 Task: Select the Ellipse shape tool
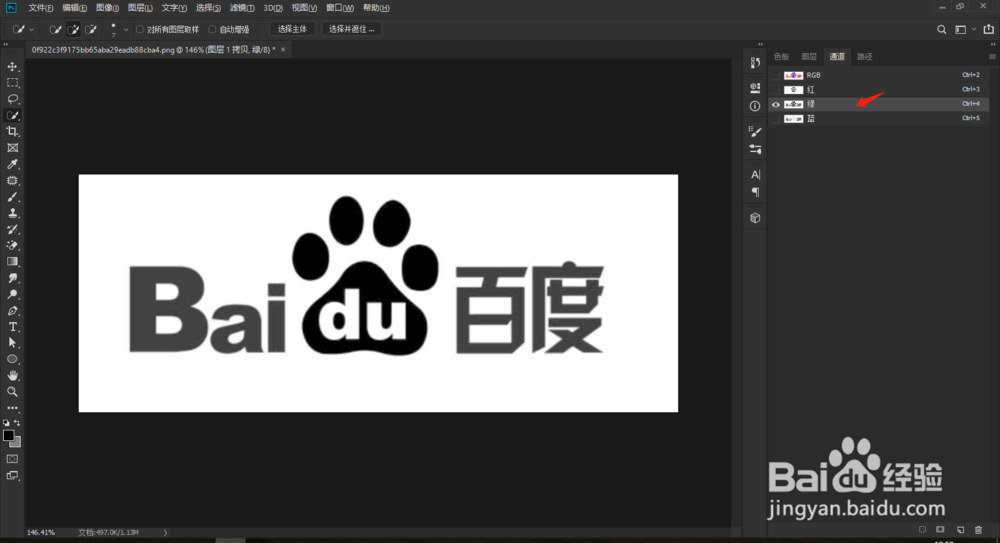click(12, 359)
